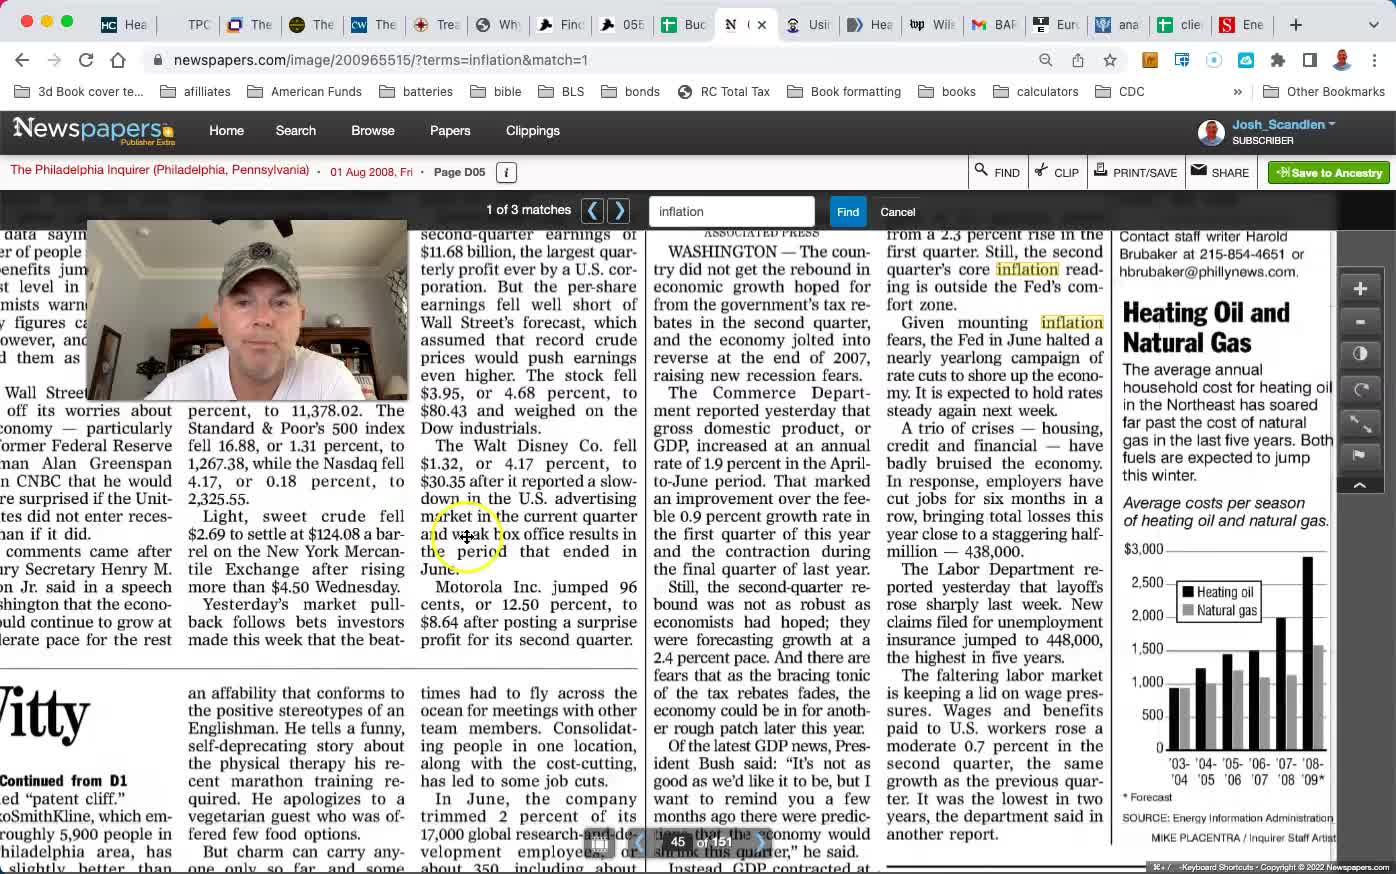This screenshot has width=1396, height=874.
Task: Open the 3d Book cover bookmark folder
Action: coord(79,92)
